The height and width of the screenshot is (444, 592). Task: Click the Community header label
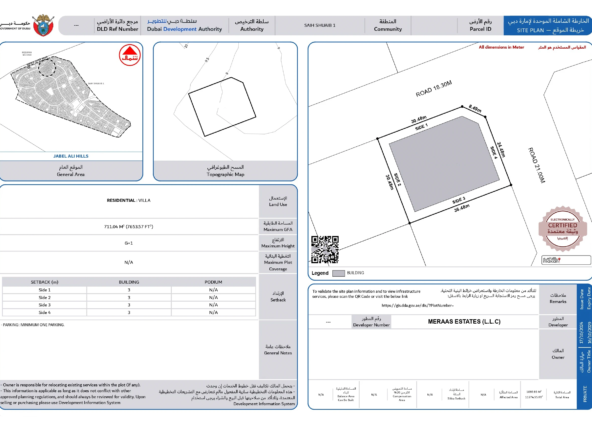[x=388, y=25]
